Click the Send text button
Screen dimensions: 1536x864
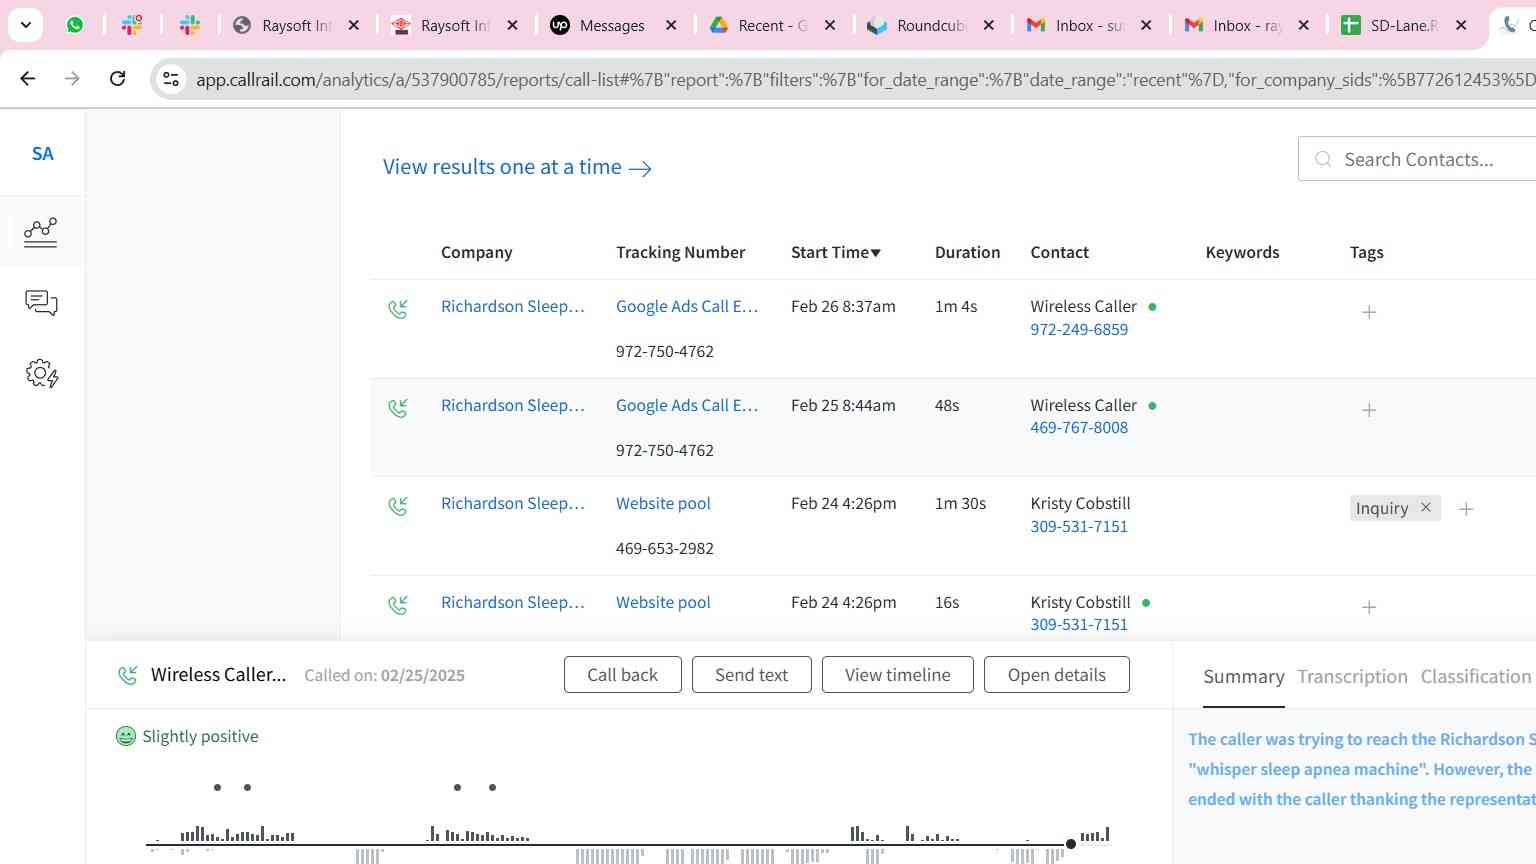[751, 675]
